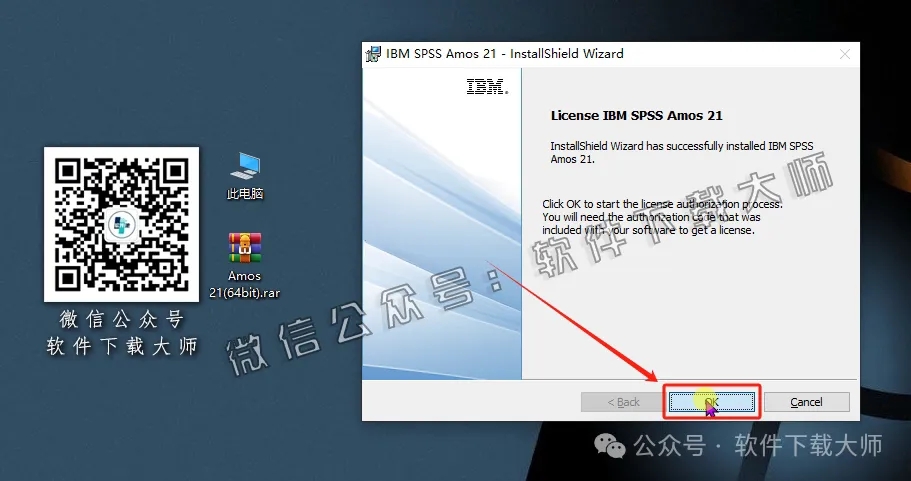The width and height of the screenshot is (911, 481).
Task: Click the "successfully installed IBM SPSS Amos 21" message
Action: tap(682, 152)
